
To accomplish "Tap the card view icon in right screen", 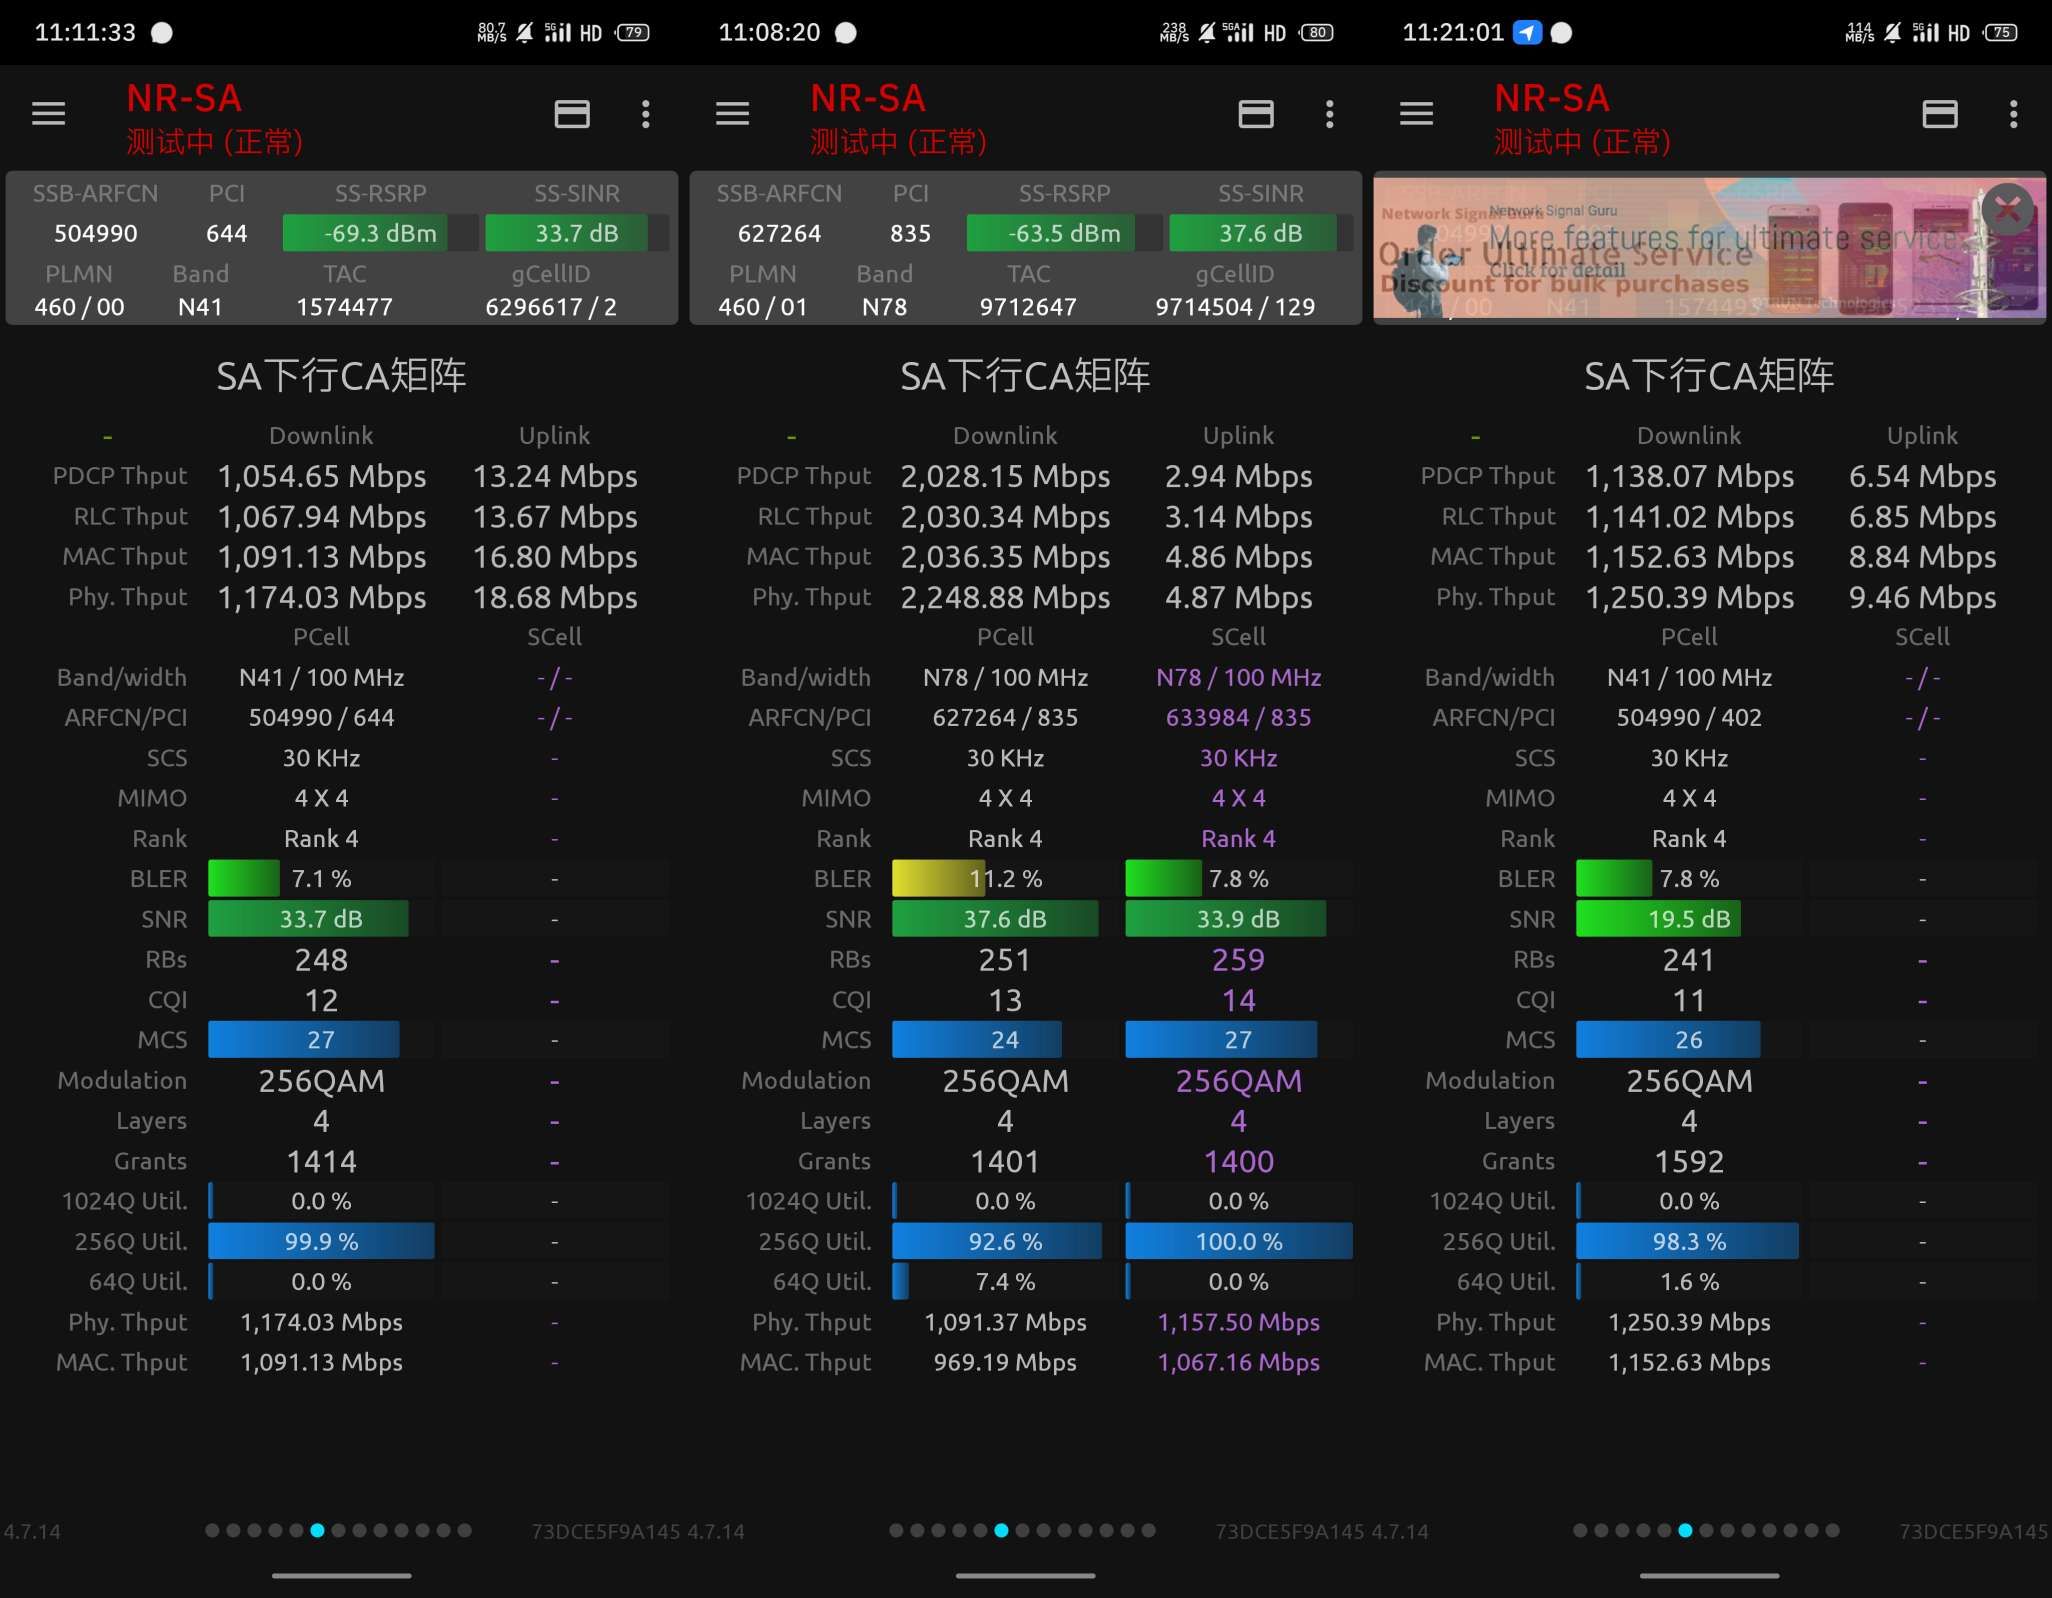I will coord(1940,114).
